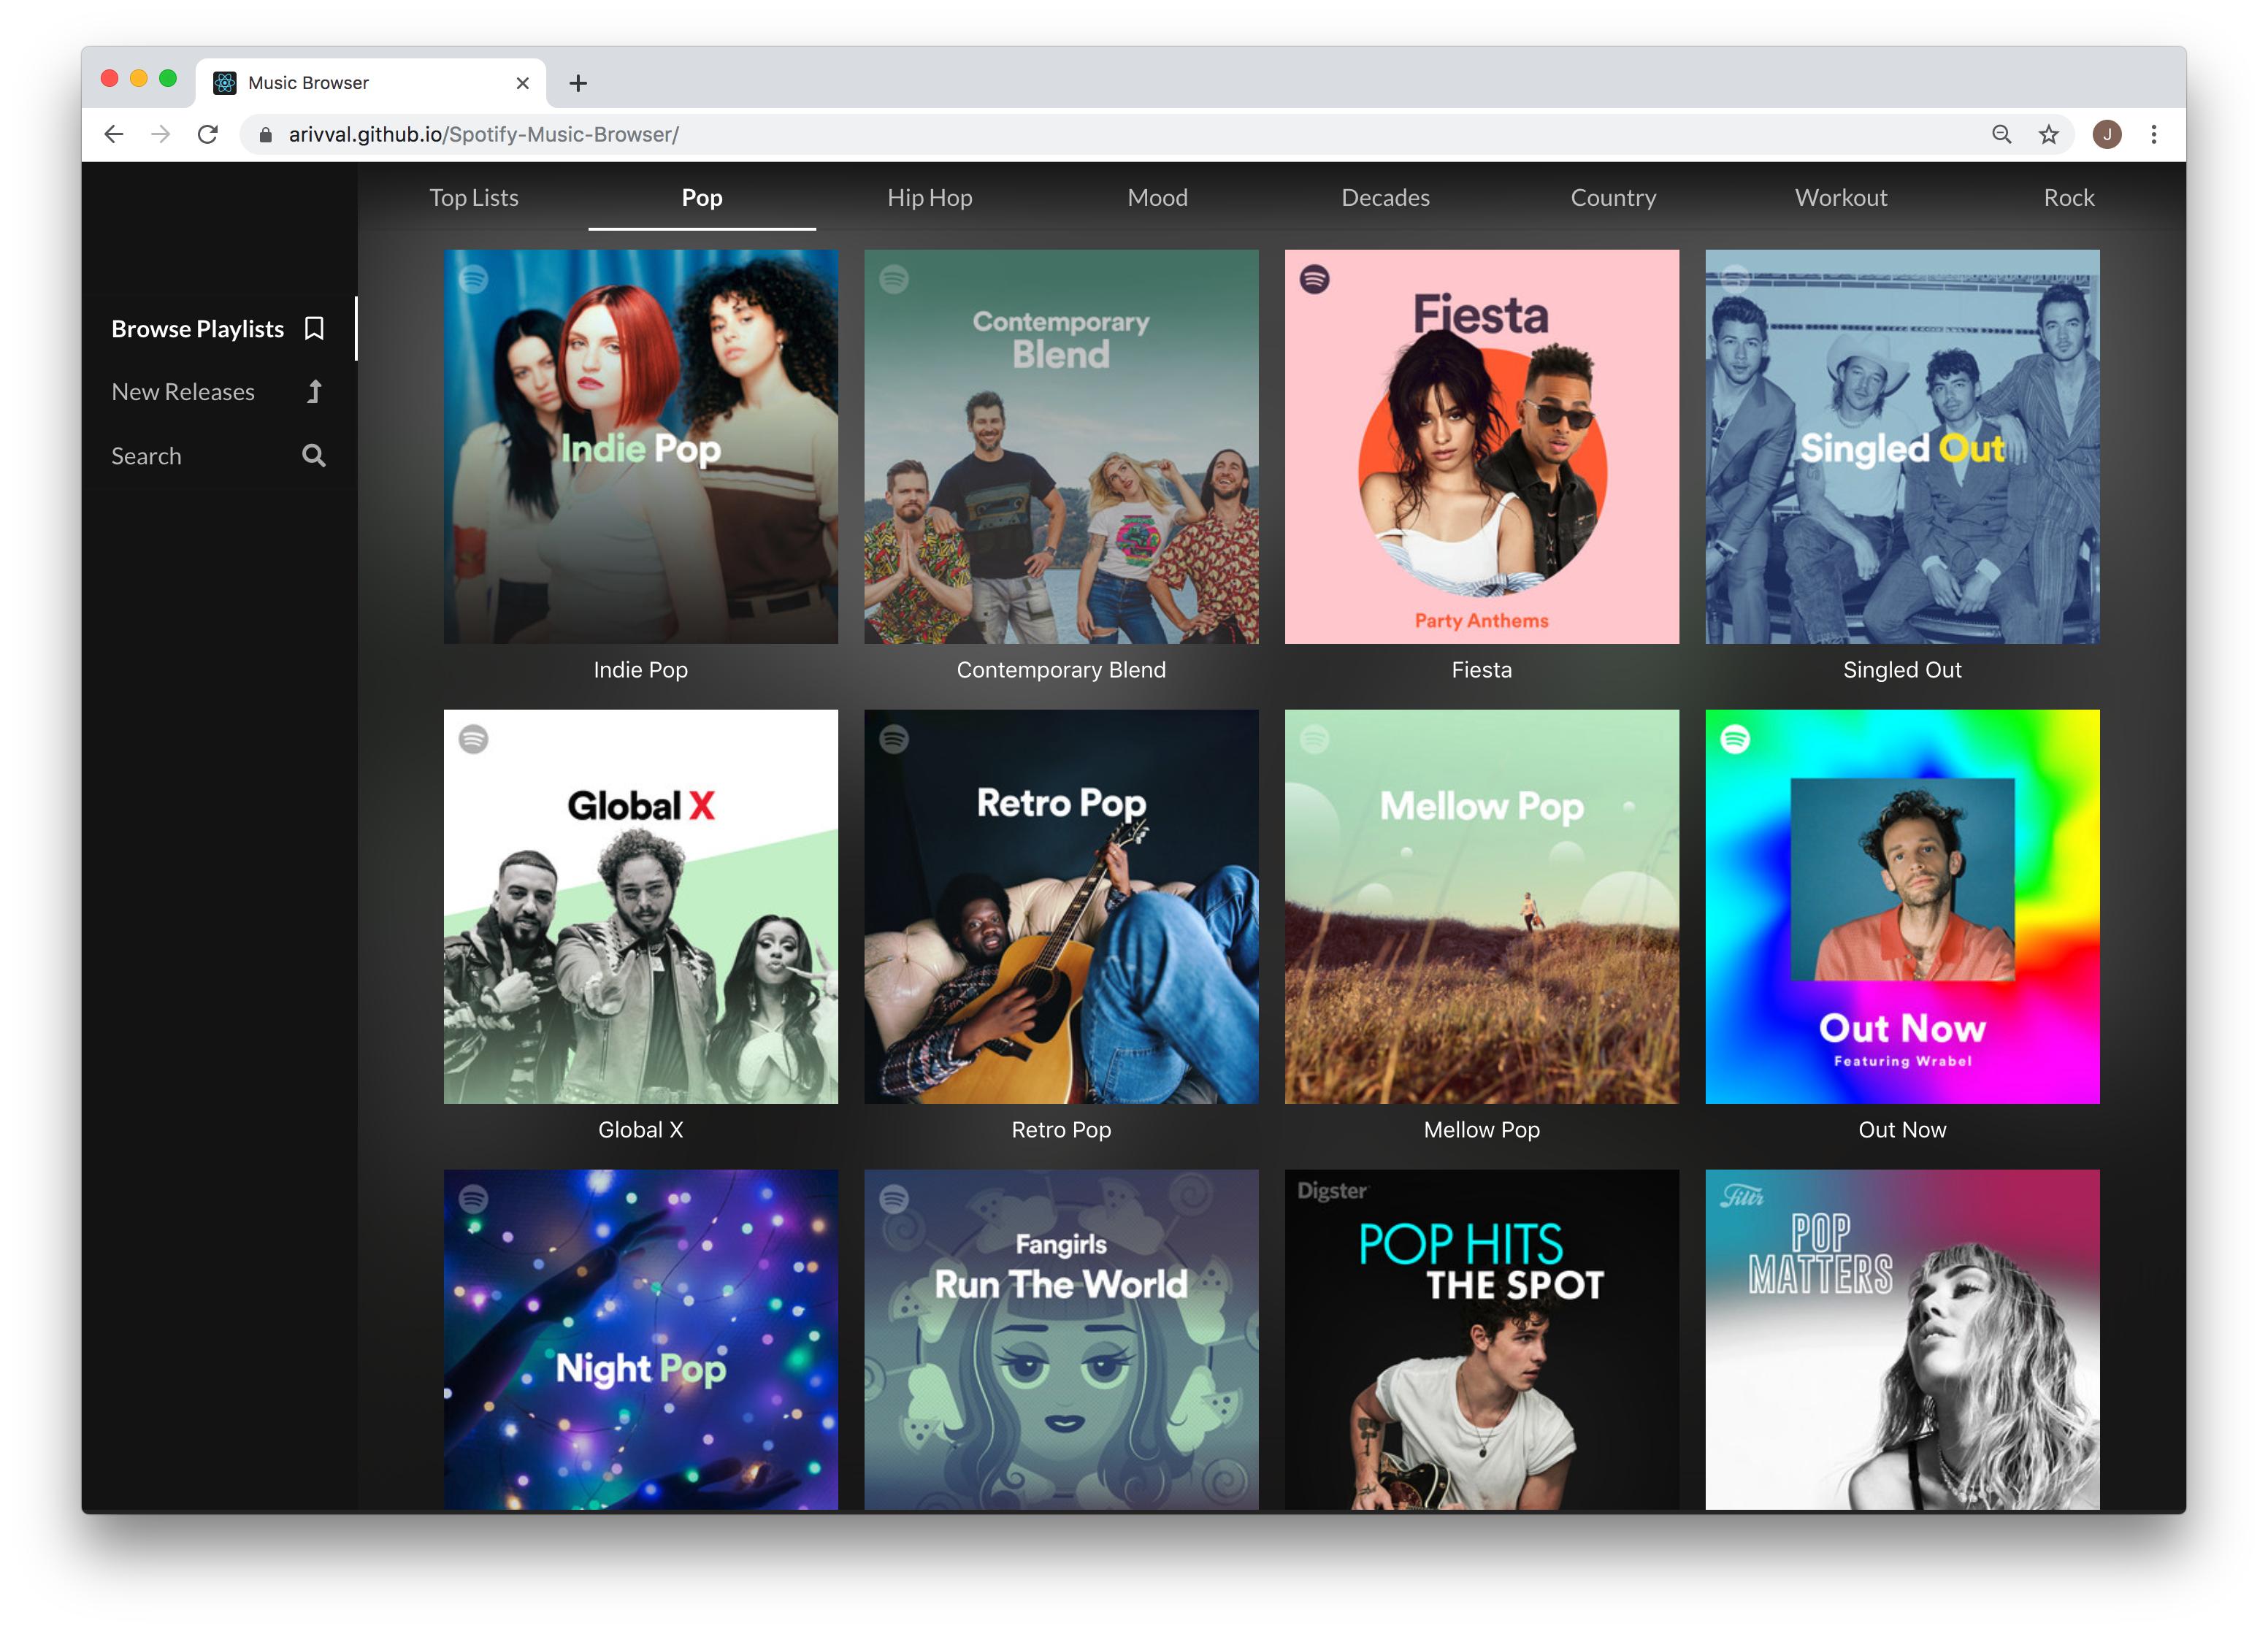Viewport: 2268px width, 1631px height.
Task: Open the New Releases sidebar link
Action: (x=183, y=392)
